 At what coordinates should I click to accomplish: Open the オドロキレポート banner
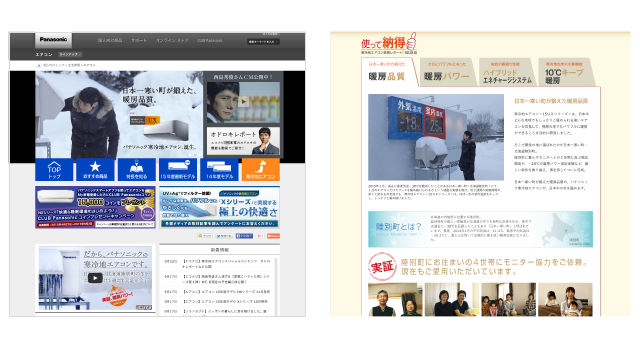pyautogui.click(x=243, y=141)
